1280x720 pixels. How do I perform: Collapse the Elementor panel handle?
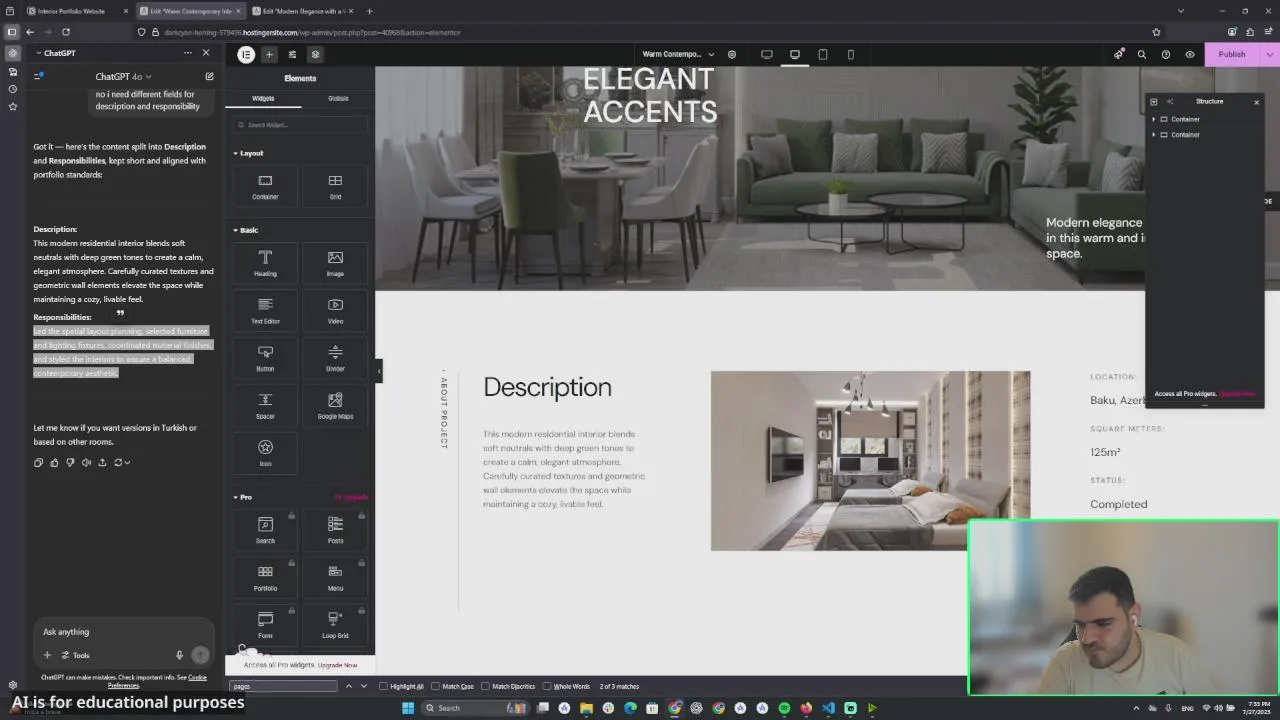[378, 371]
